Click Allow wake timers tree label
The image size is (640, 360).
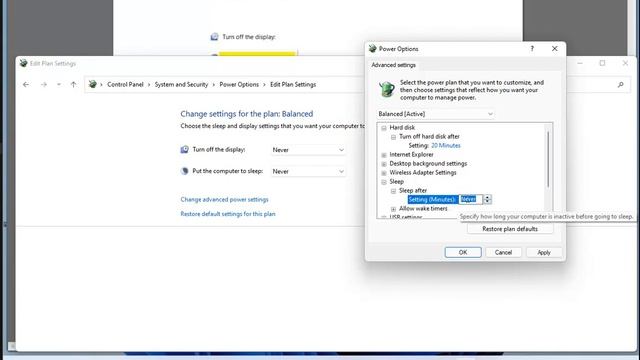[x=423, y=209]
